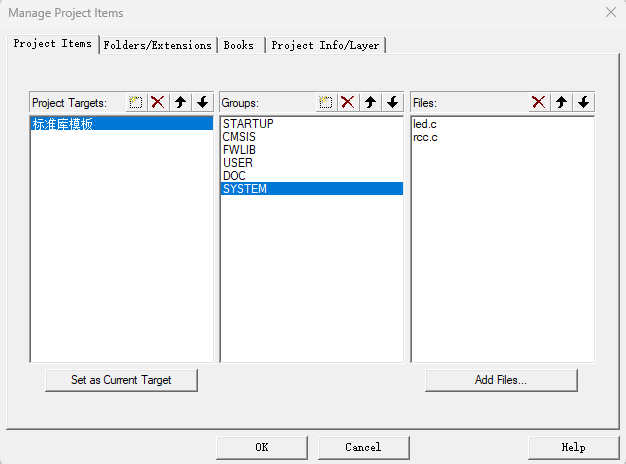Move the selected file up

point(561,103)
